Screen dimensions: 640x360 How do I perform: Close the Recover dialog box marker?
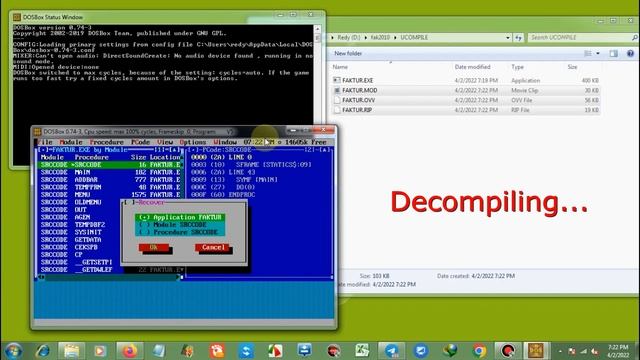pyautogui.click(x=129, y=202)
